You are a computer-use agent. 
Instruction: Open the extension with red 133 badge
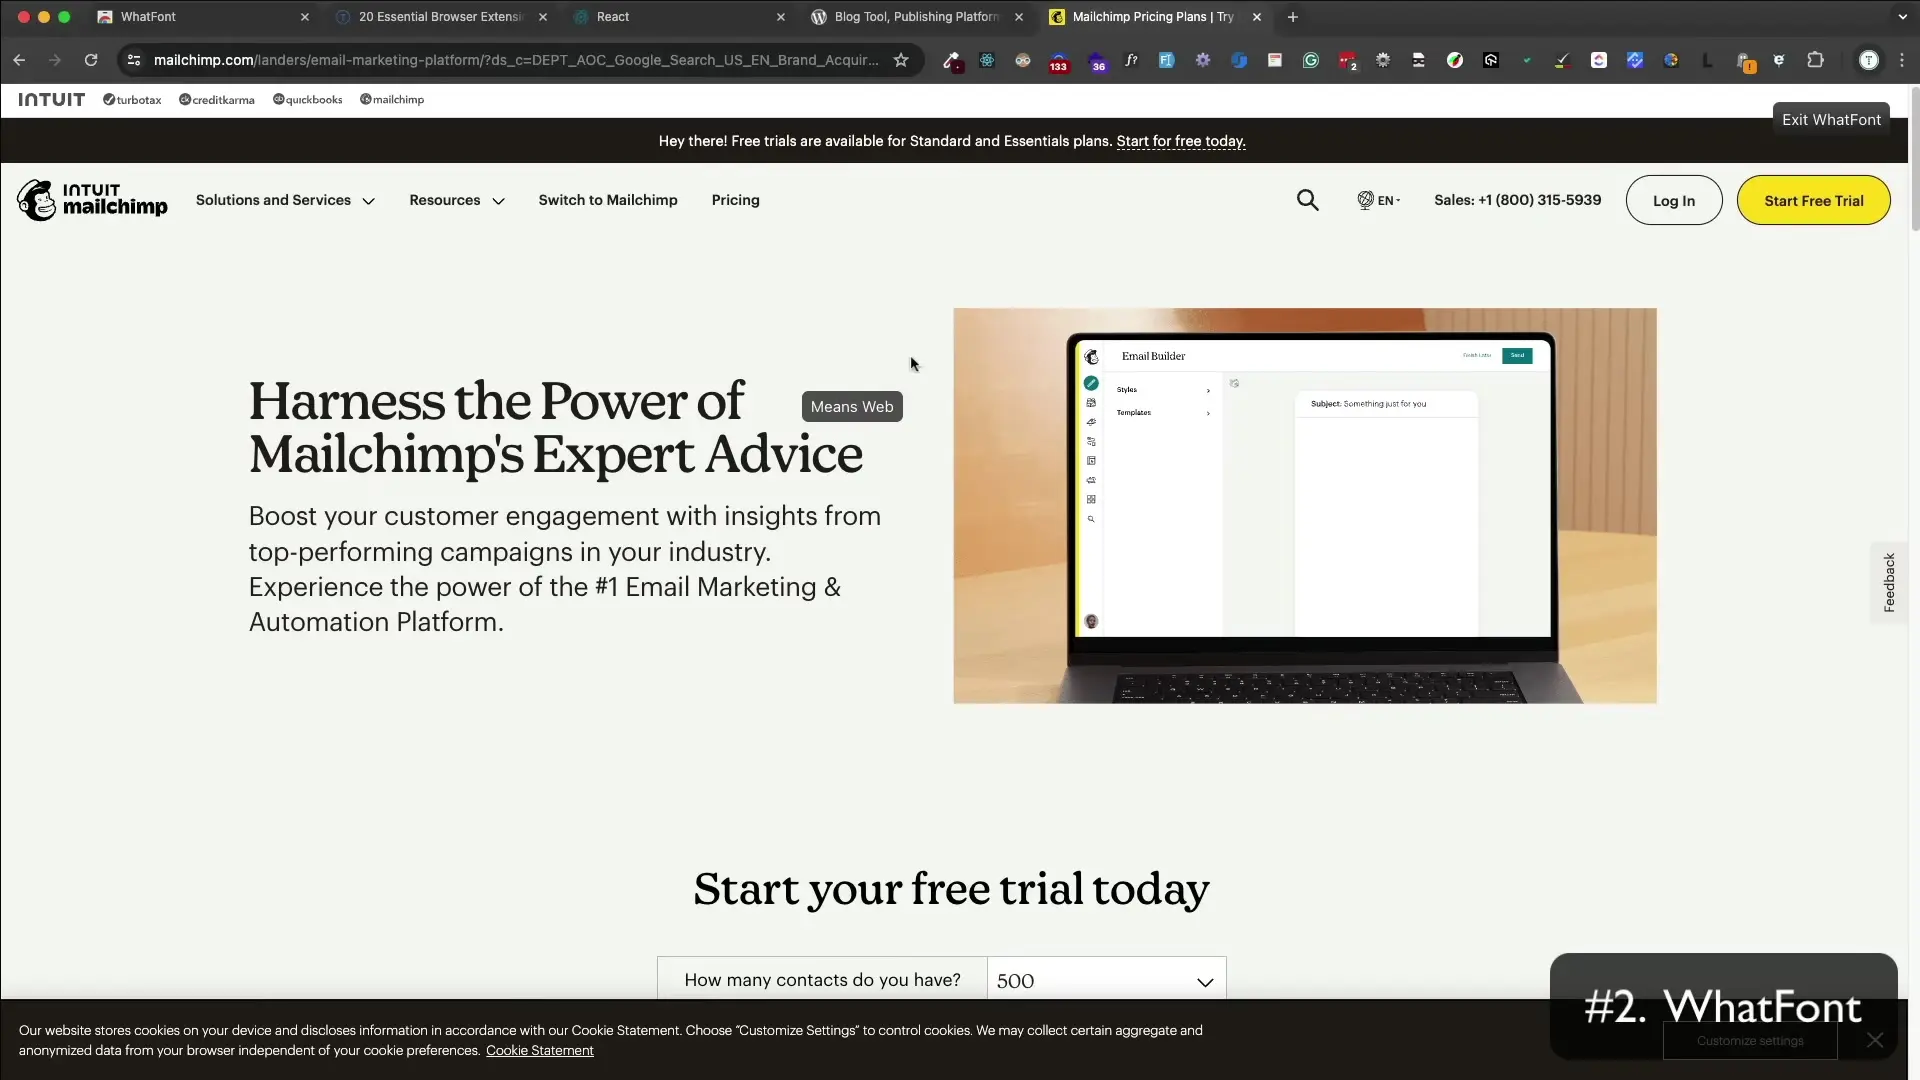pyautogui.click(x=1058, y=61)
